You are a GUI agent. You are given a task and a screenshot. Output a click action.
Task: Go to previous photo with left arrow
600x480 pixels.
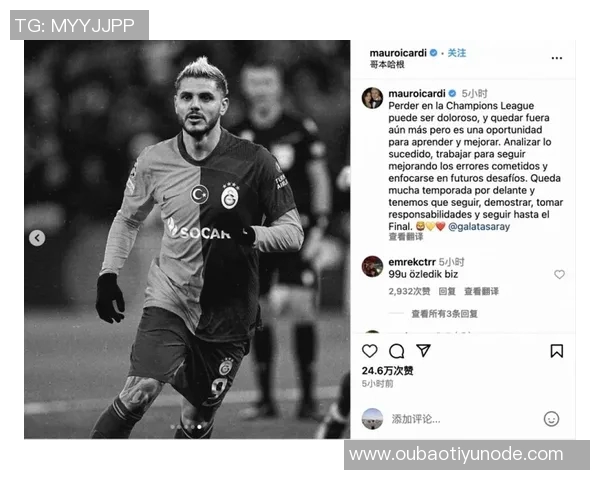(x=37, y=238)
